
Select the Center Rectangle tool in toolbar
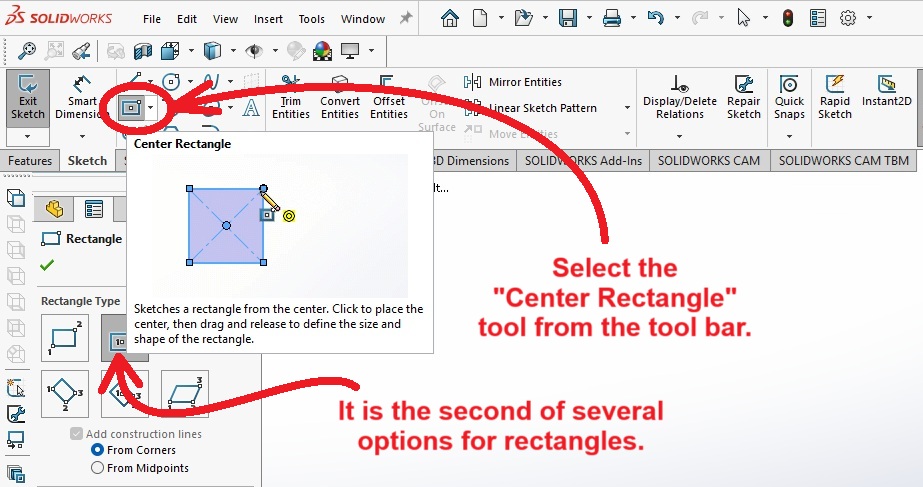130,107
